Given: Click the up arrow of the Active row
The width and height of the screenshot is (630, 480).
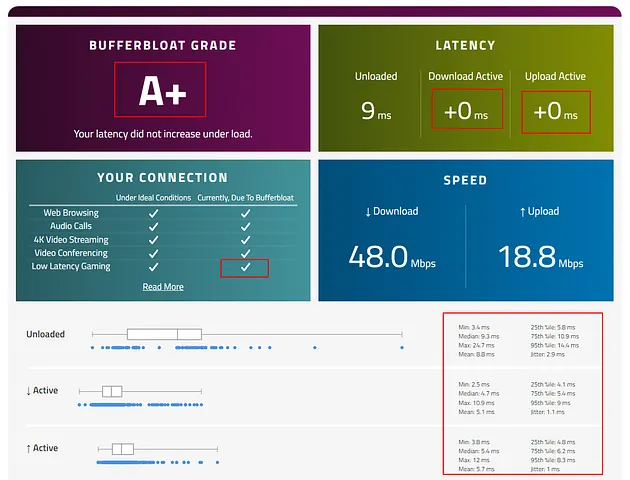Looking at the screenshot, I should pyautogui.click(x=29, y=448).
